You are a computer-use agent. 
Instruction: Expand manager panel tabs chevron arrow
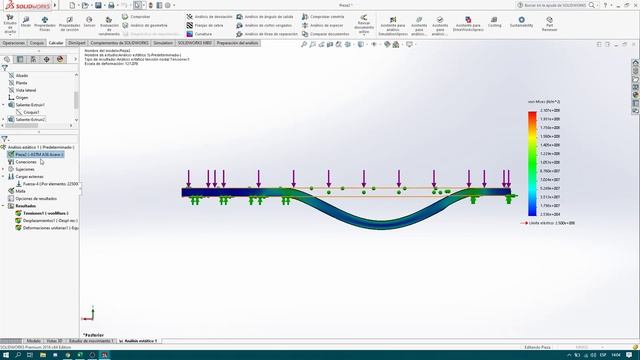coord(75,60)
